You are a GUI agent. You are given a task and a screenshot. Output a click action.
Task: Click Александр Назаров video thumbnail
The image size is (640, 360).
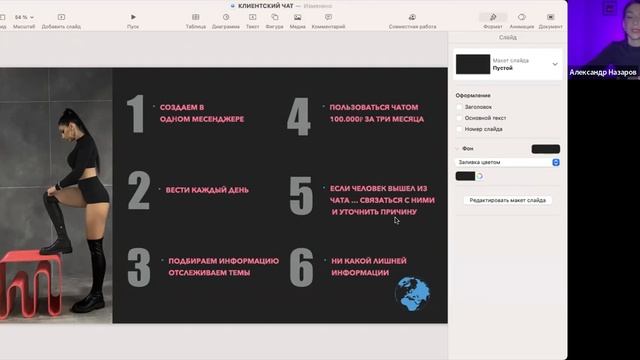[604, 40]
